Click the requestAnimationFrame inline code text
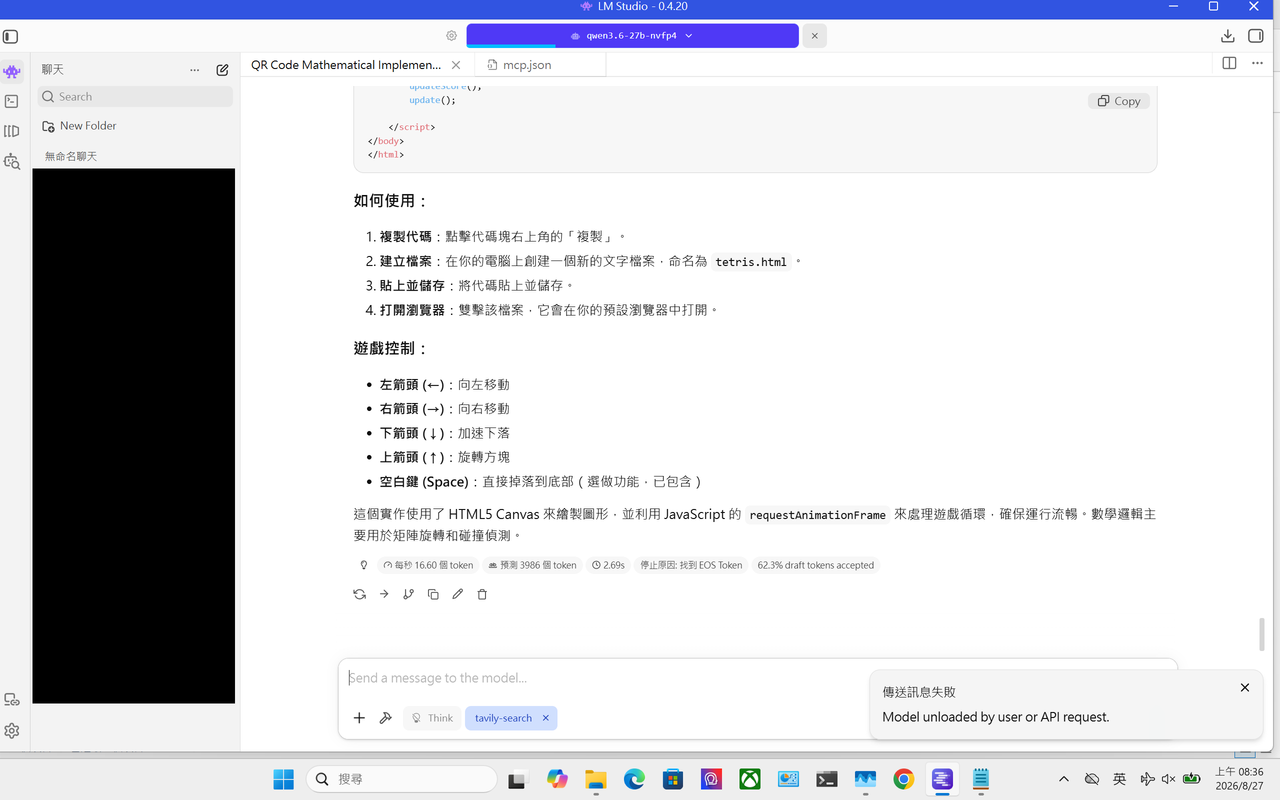 click(x=817, y=515)
